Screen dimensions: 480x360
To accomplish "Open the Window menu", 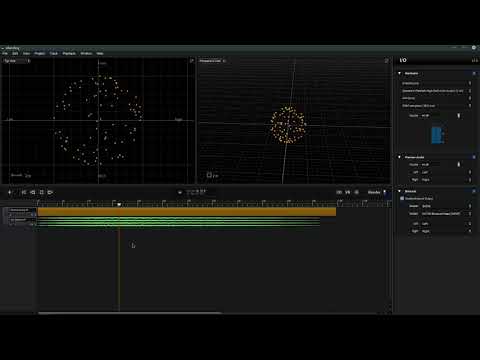I will (x=86, y=53).
